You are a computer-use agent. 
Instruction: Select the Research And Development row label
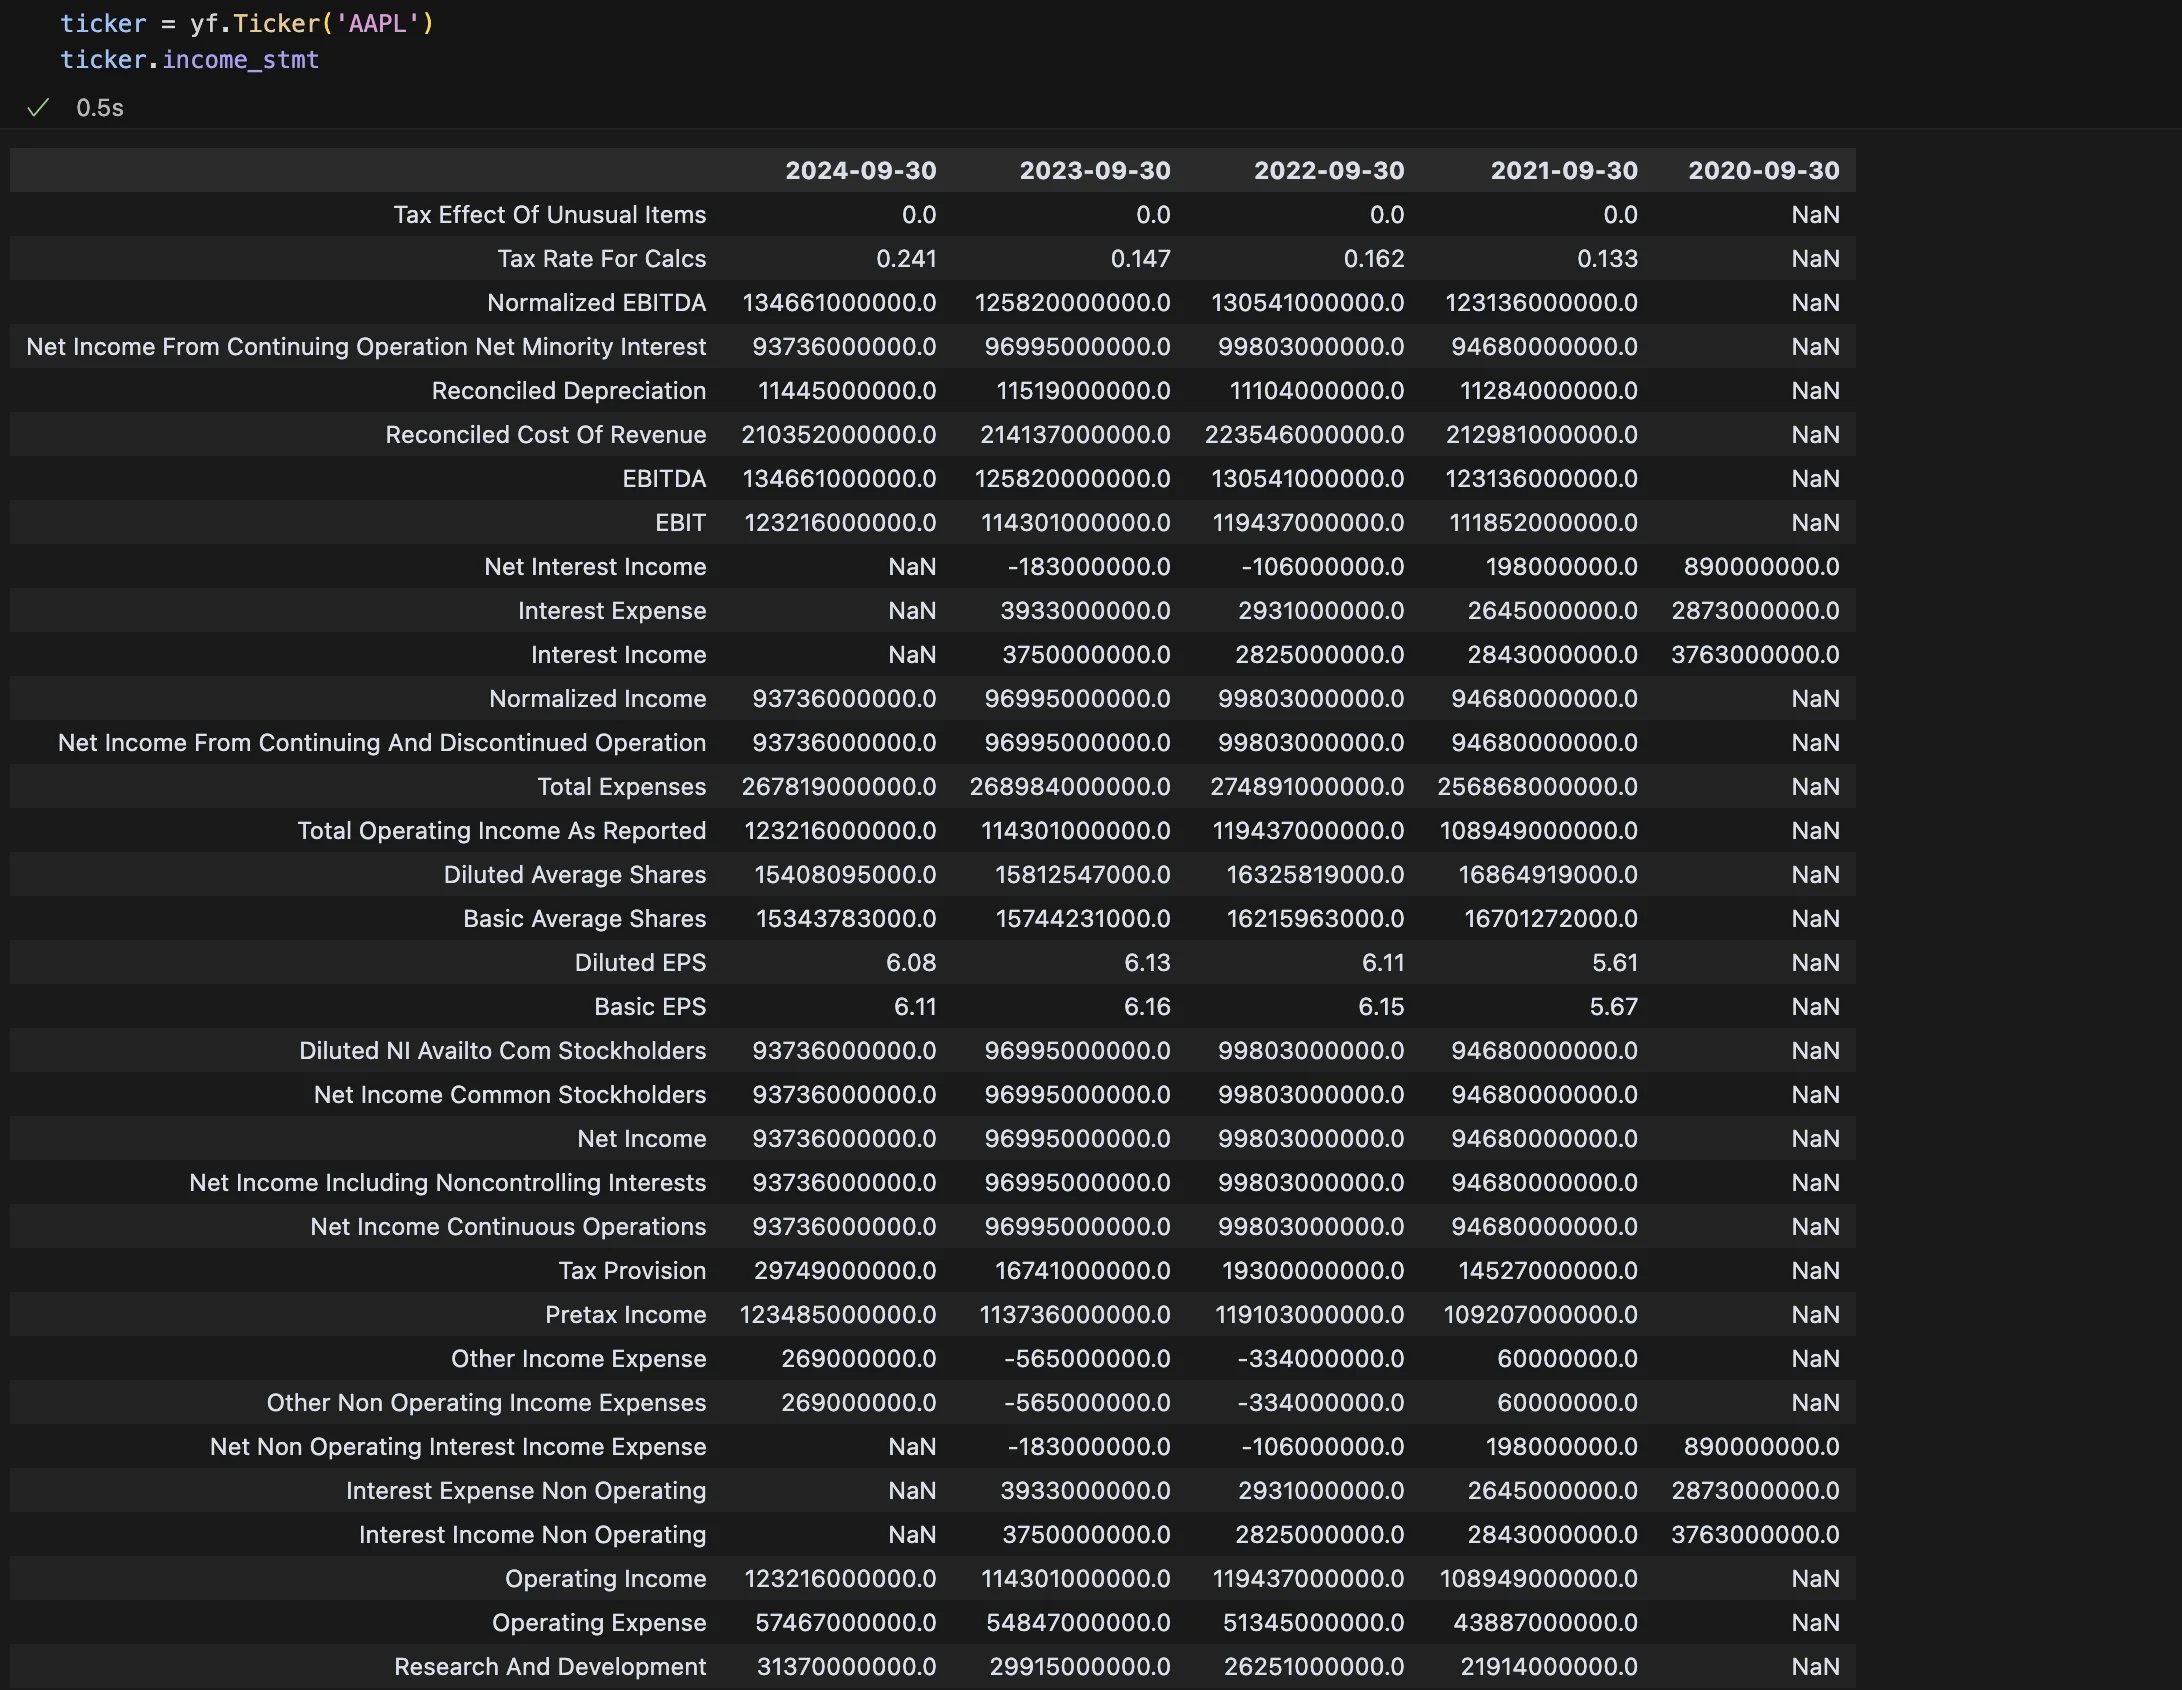point(549,1667)
